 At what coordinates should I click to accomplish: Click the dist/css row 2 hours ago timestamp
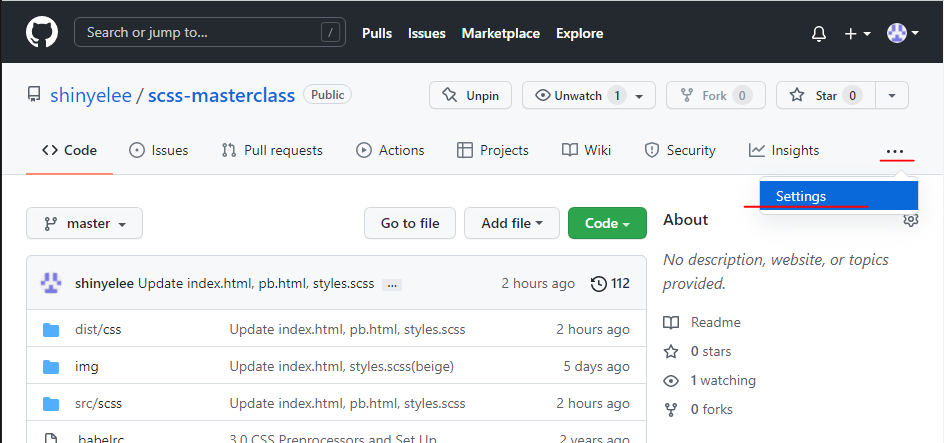click(x=593, y=330)
